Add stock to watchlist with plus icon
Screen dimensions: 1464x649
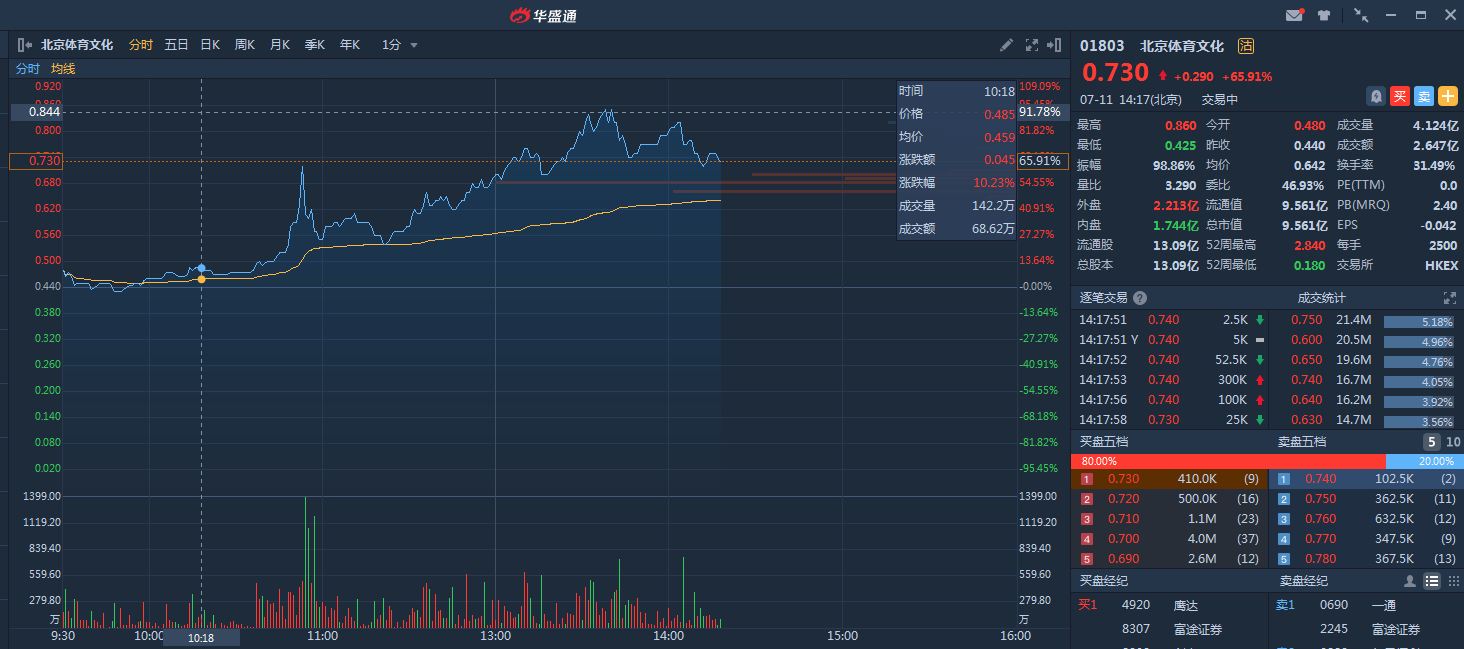(1448, 96)
